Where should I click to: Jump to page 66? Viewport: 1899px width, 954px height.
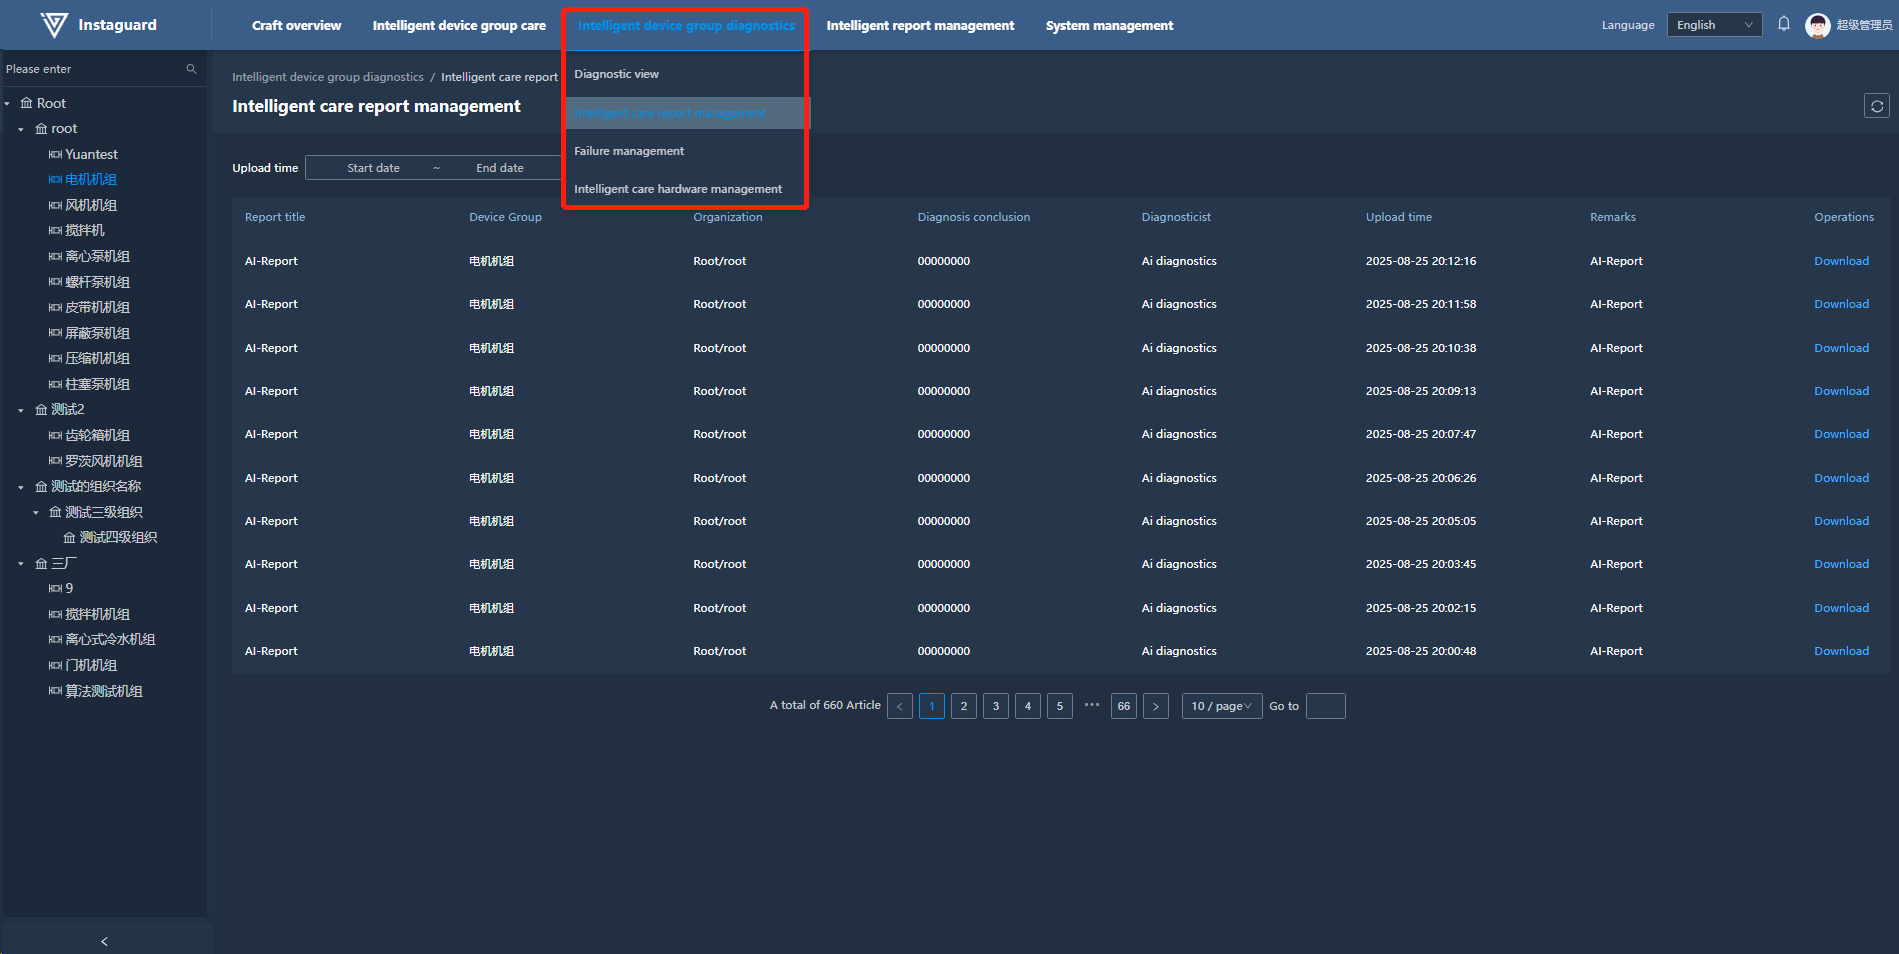click(x=1124, y=706)
